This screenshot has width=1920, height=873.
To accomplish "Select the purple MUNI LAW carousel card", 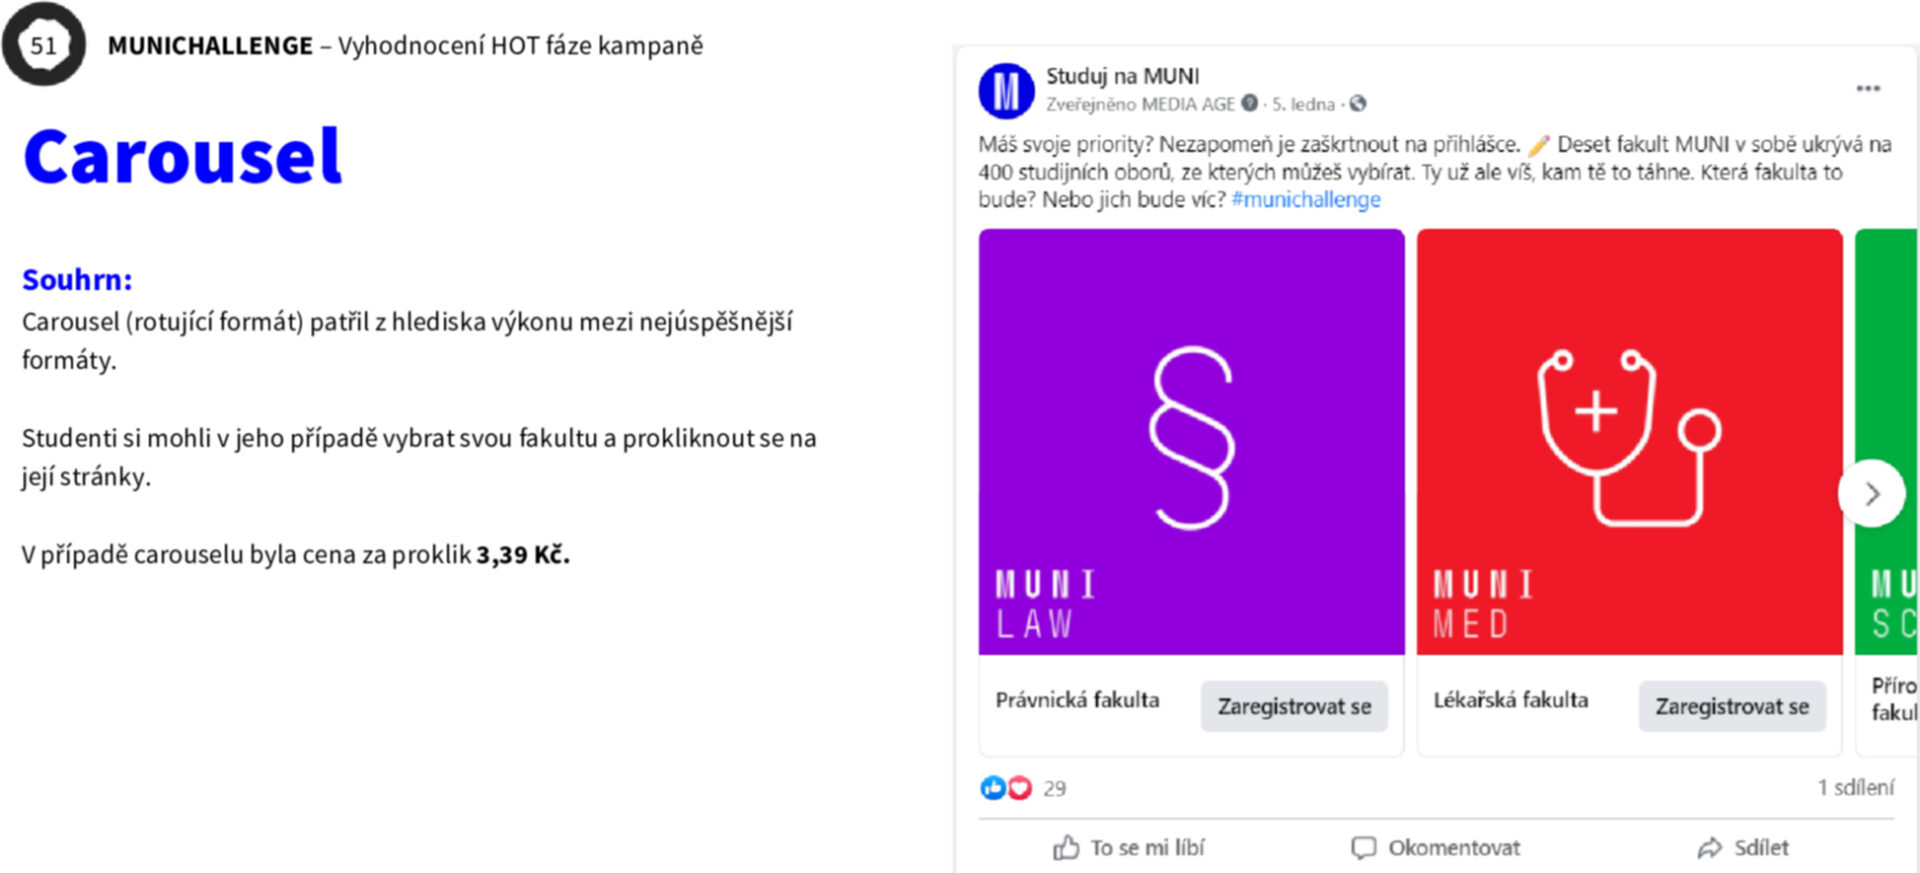I will pos(1191,442).
